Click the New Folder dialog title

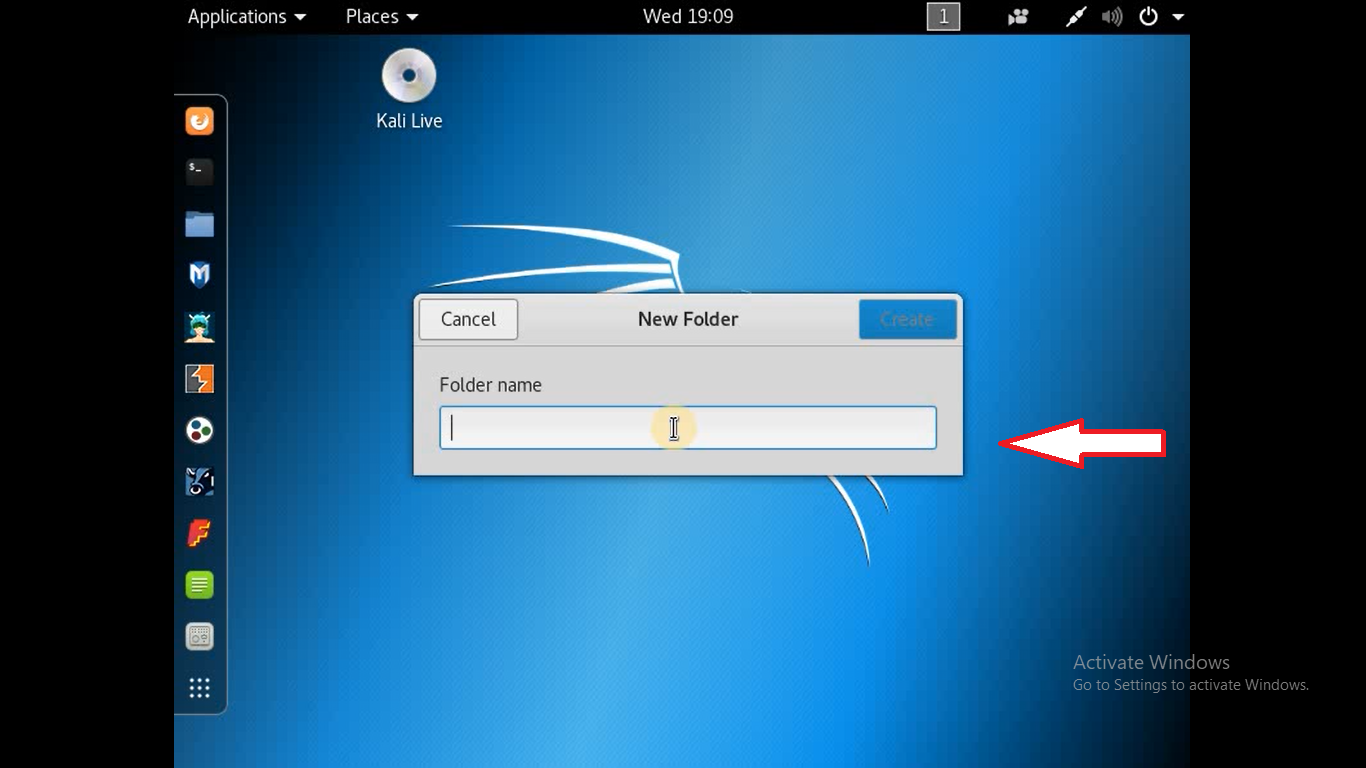click(688, 319)
